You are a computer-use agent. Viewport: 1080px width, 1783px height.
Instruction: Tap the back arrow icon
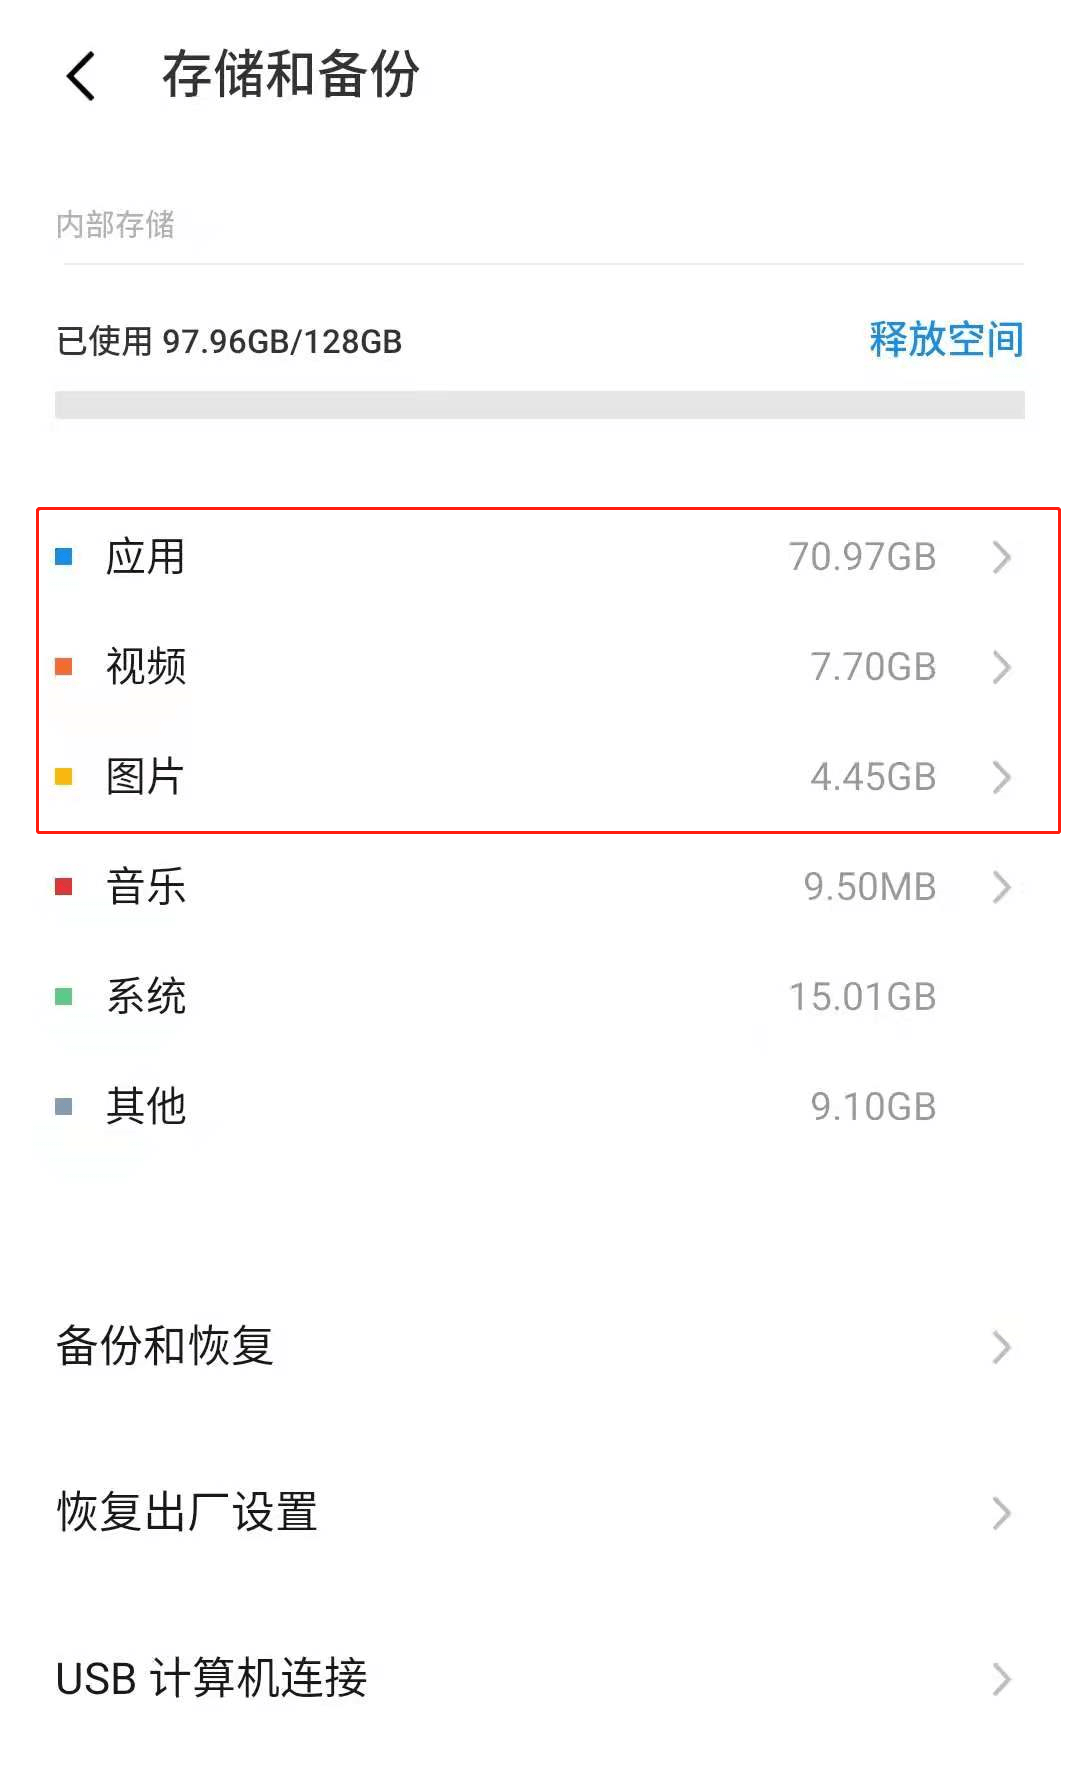(81, 76)
